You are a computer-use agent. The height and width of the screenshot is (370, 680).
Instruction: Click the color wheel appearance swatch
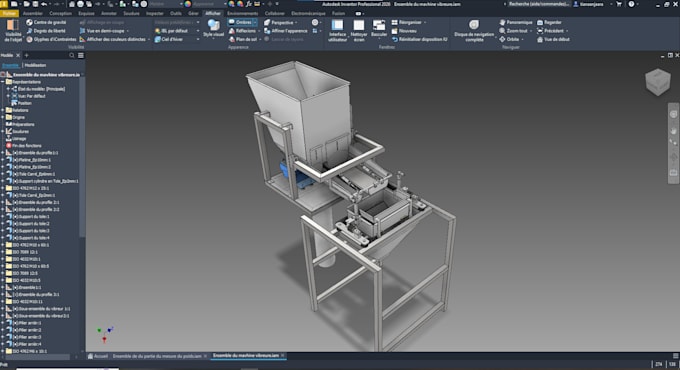[188, 4]
